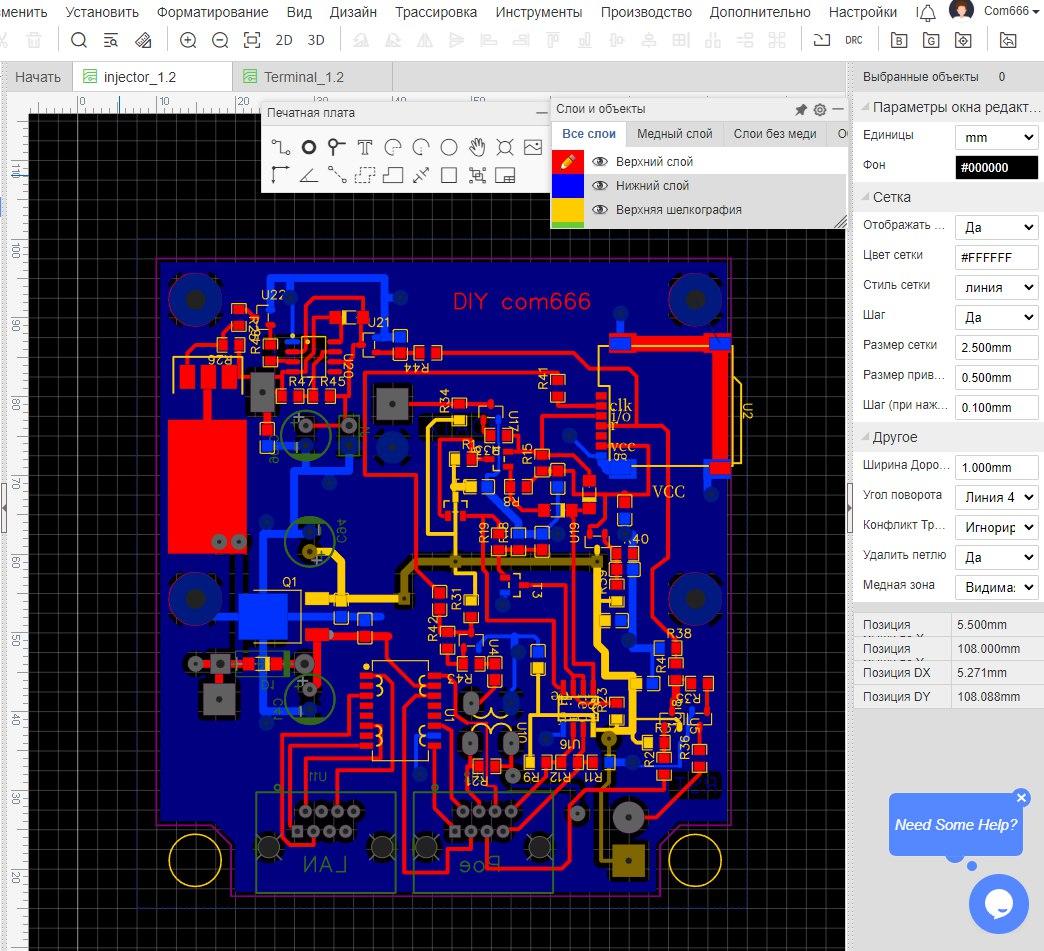The image size is (1044, 951).
Task: Select the Pad placement tool
Action: (x=309, y=148)
